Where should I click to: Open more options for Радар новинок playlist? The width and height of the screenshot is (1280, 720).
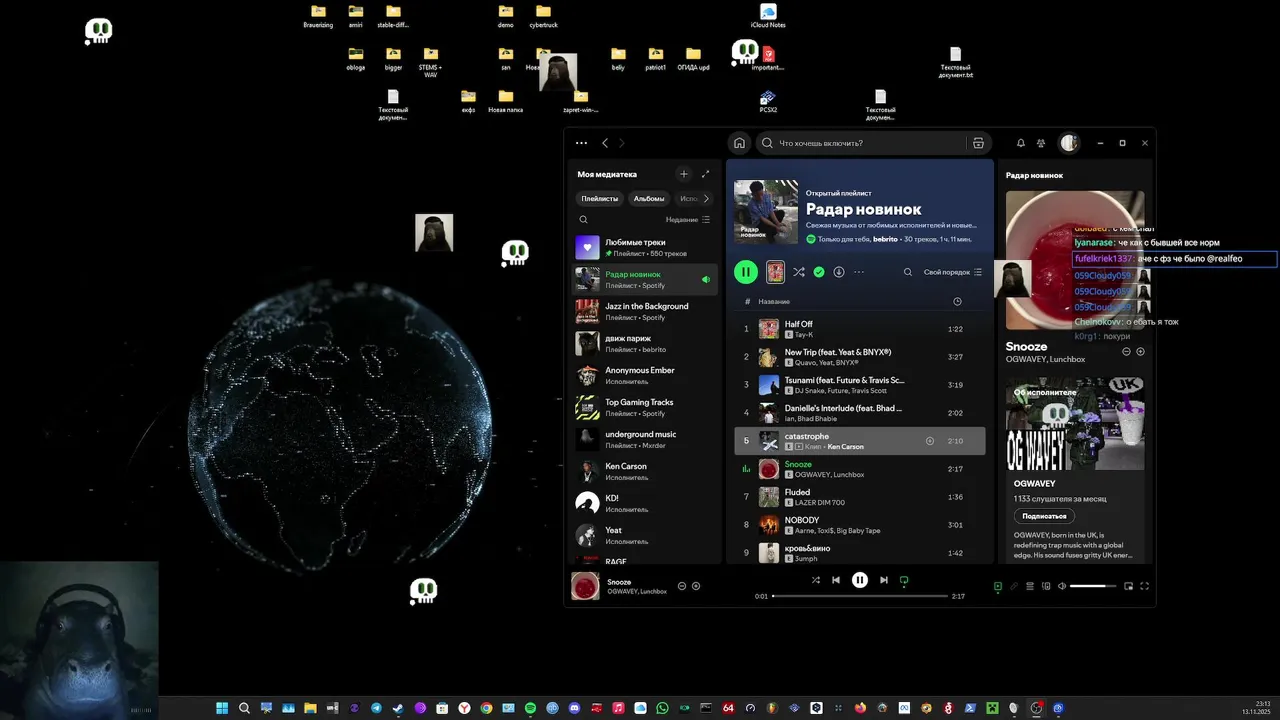(858, 272)
